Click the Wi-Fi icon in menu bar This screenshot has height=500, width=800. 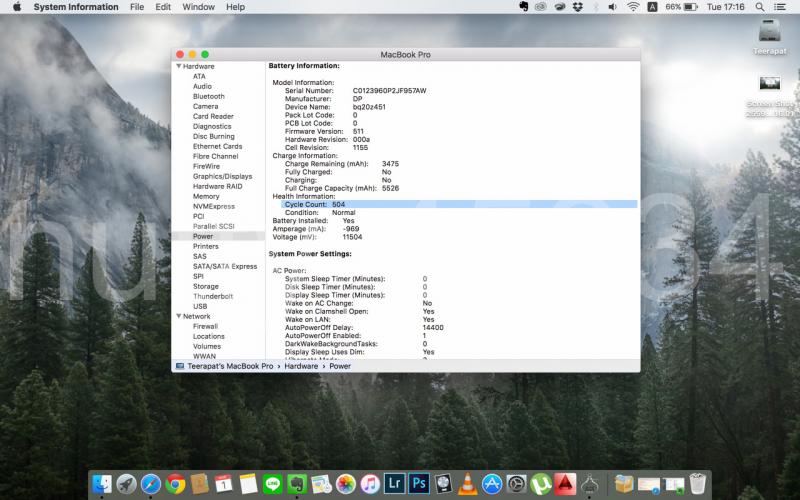(632, 7)
